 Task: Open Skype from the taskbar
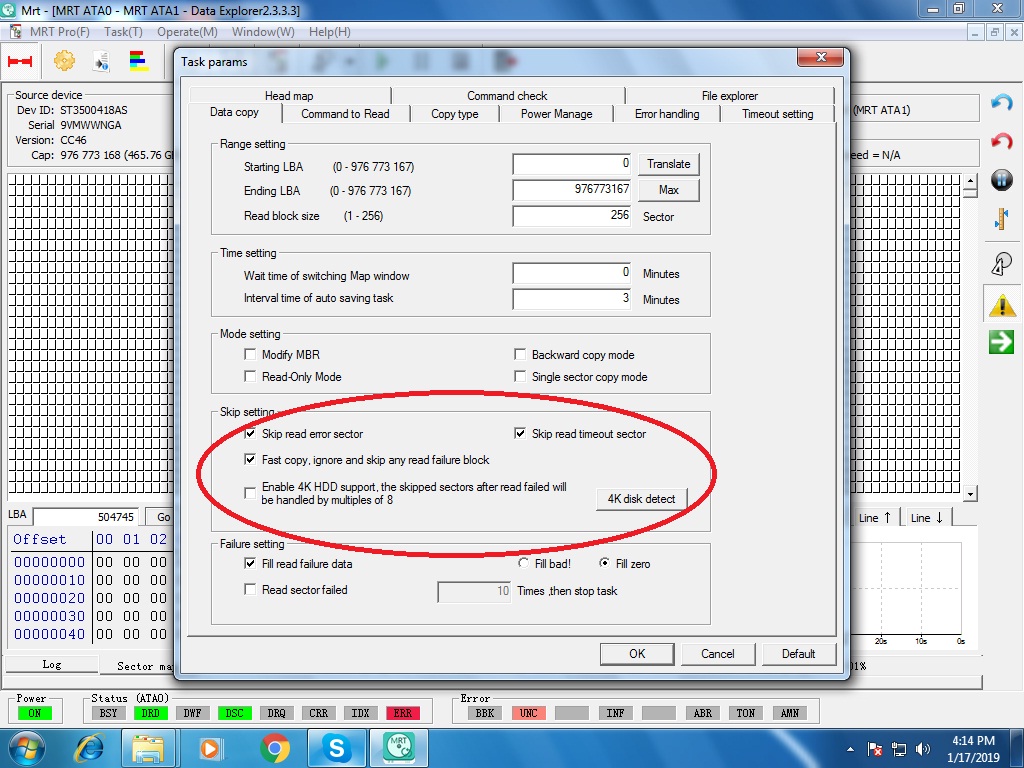(336, 748)
